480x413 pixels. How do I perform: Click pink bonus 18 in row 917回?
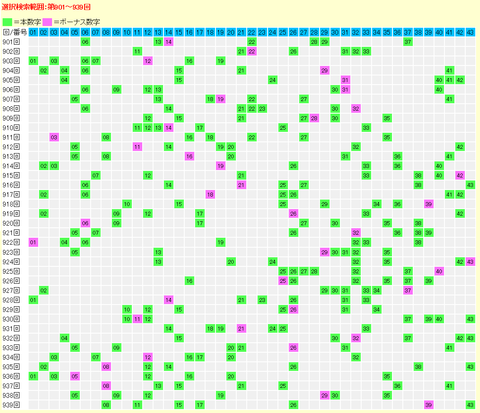click(210, 195)
